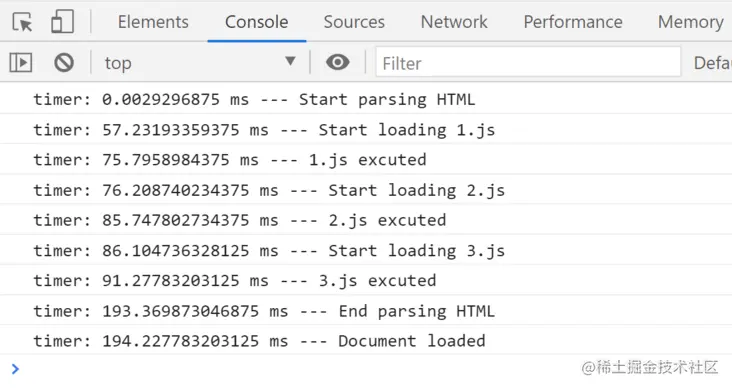Viewport: 732px width, 389px height.
Task: Open the top context dropdown arrow
Action: [x=290, y=61]
